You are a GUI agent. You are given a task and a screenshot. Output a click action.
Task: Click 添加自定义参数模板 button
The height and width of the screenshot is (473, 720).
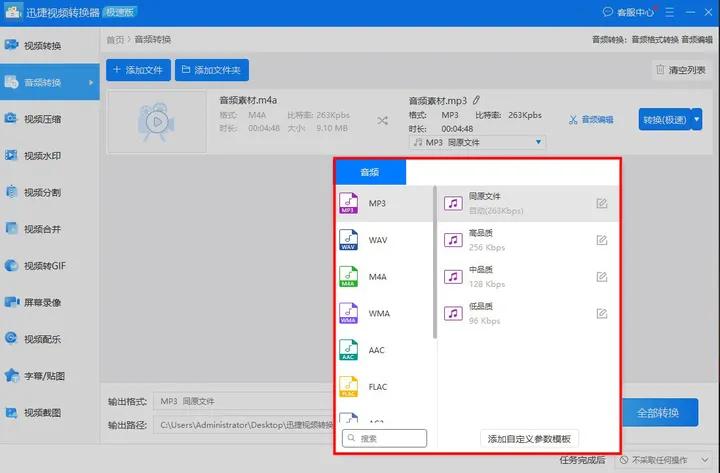click(x=529, y=439)
